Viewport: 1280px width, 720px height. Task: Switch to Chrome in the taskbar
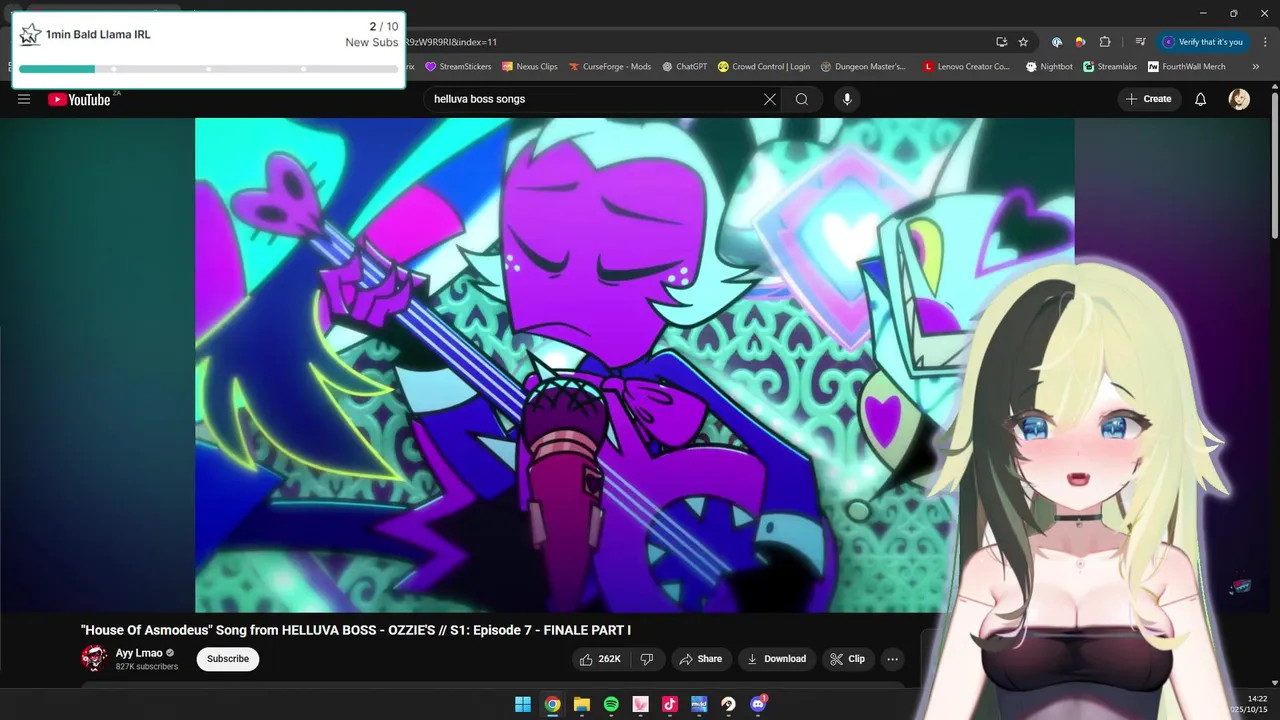pyautogui.click(x=552, y=704)
